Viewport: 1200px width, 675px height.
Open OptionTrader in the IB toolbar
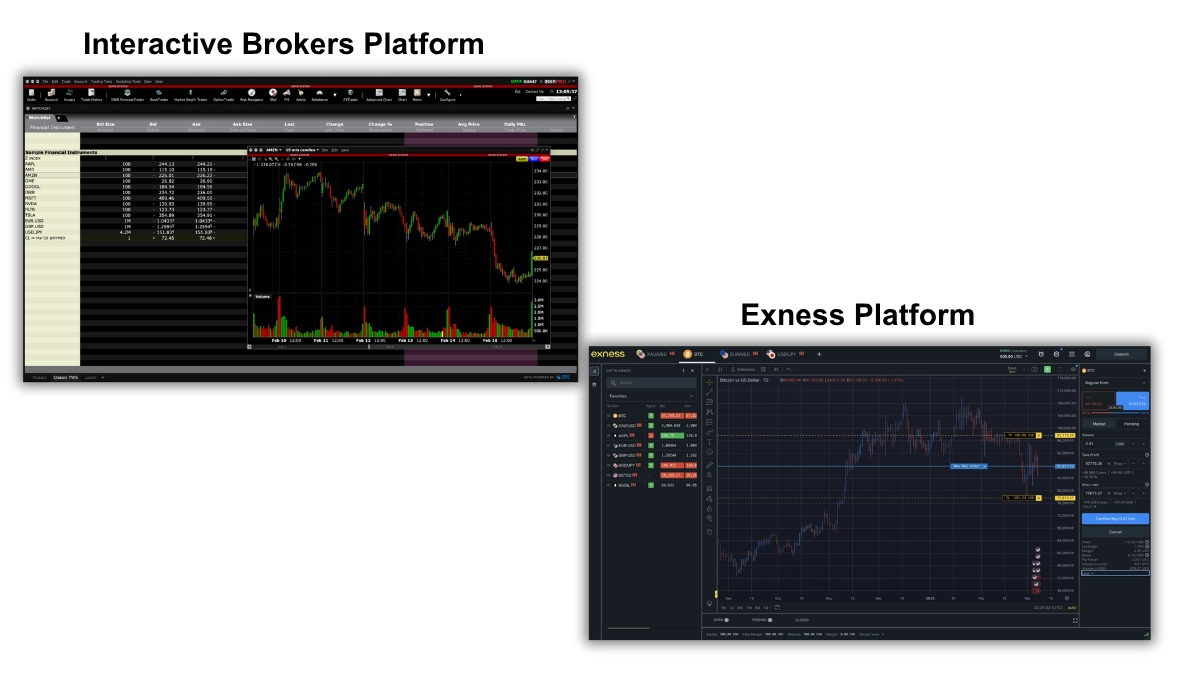223,95
